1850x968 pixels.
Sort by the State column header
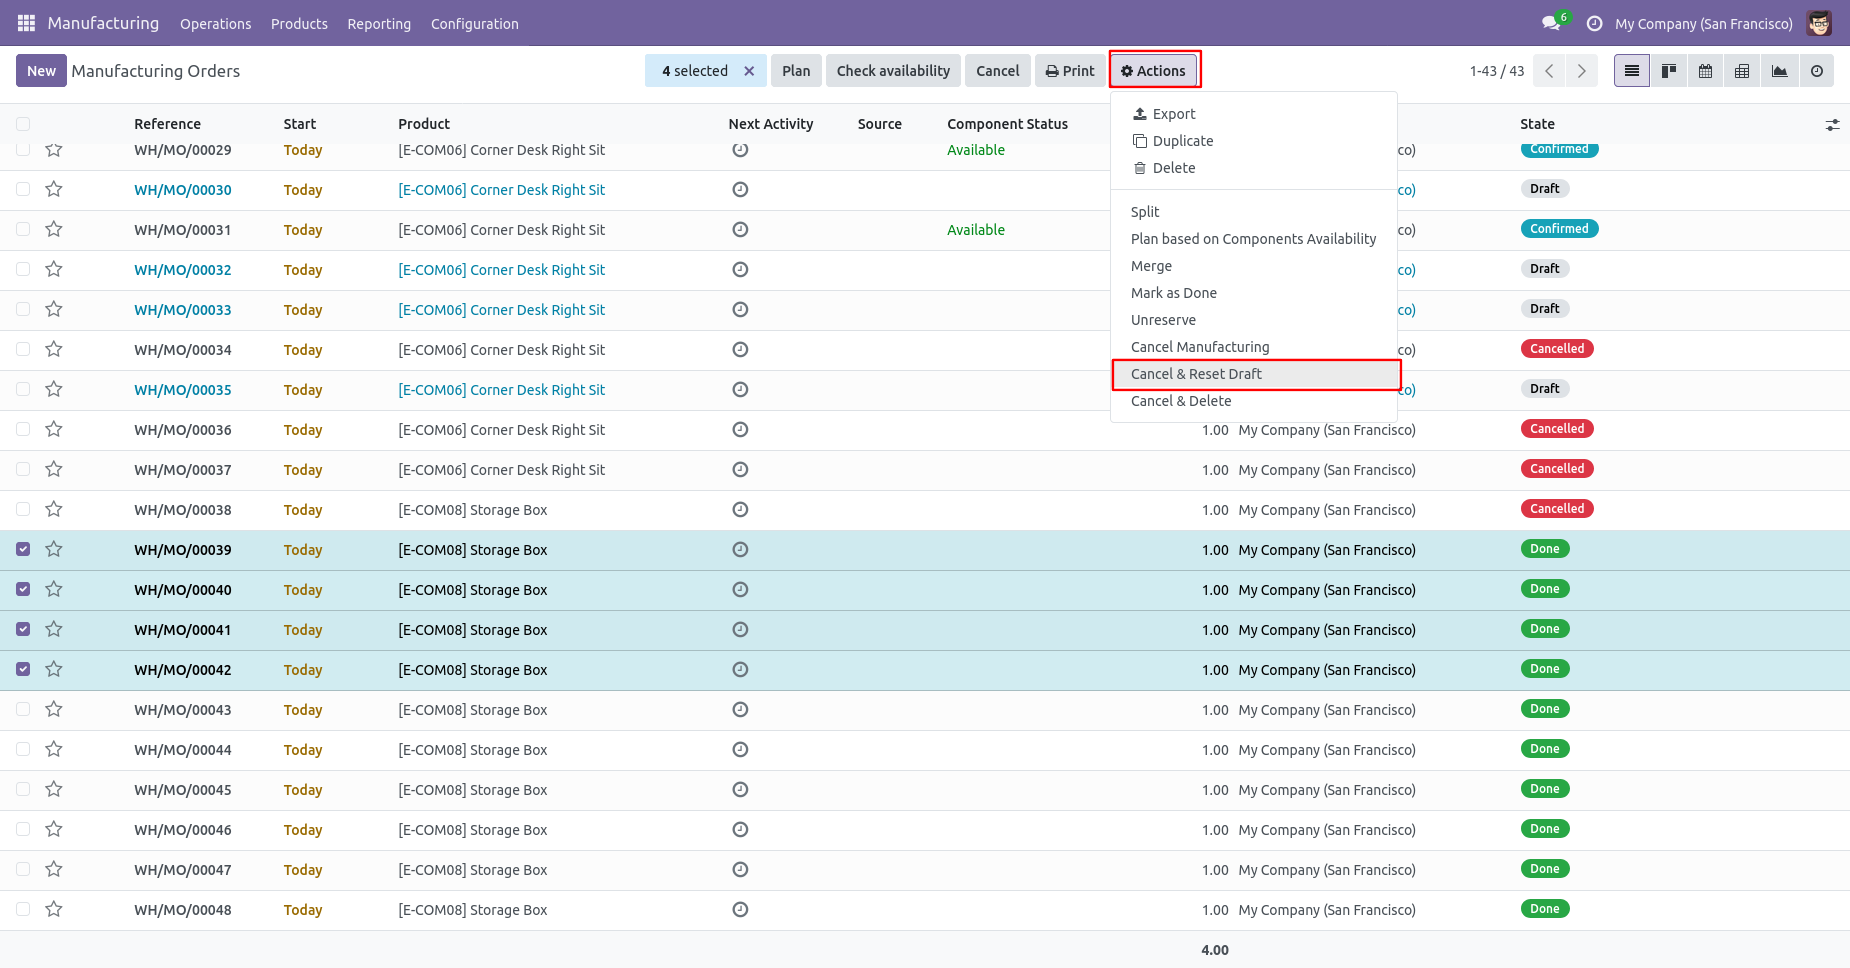(1537, 124)
